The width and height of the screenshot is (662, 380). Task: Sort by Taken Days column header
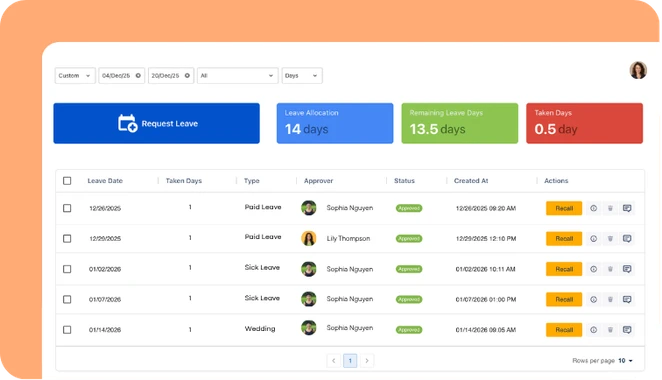184,181
